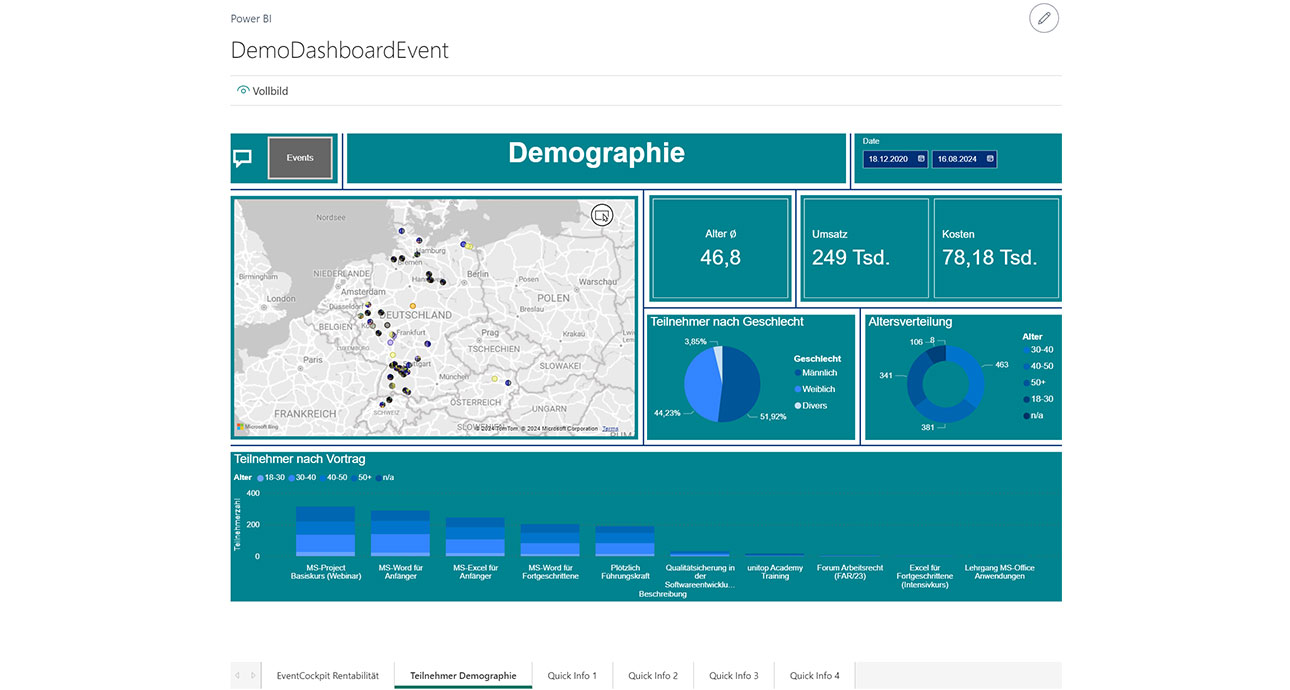Click the speech bubble icon beside Events
This screenshot has width=1290, height=690.
click(244, 157)
